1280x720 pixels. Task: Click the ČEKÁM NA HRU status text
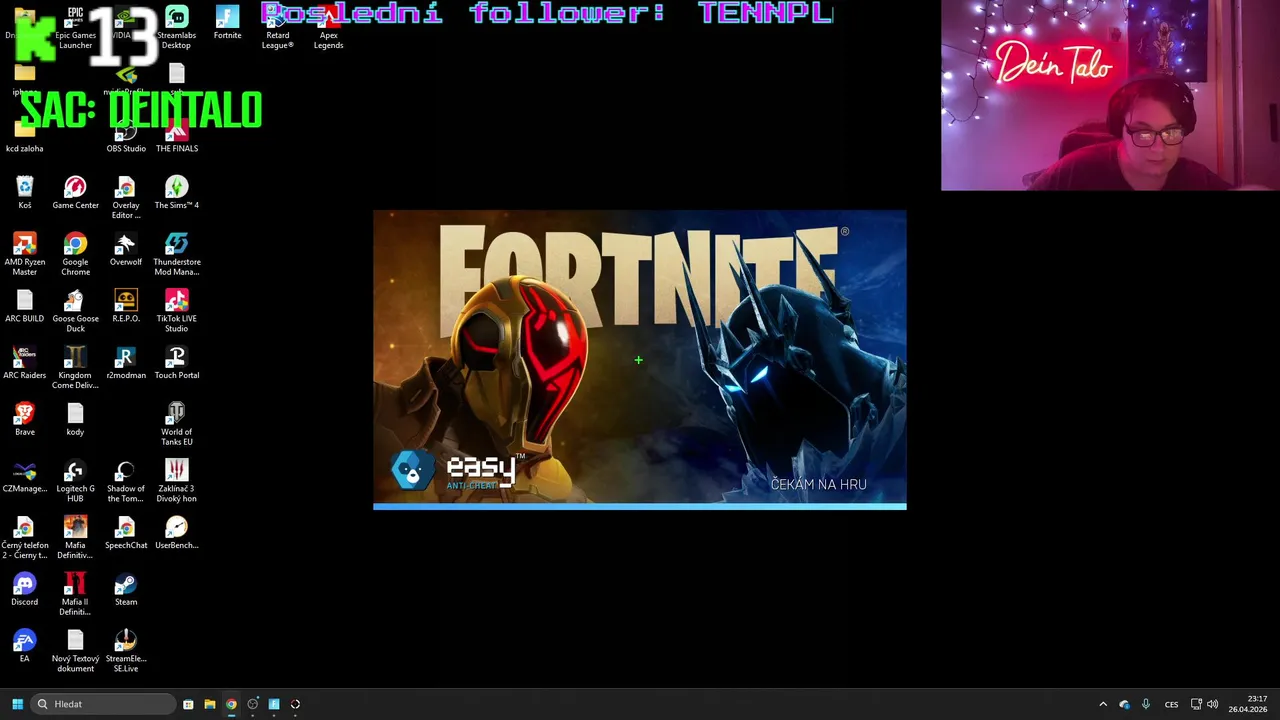(x=818, y=484)
